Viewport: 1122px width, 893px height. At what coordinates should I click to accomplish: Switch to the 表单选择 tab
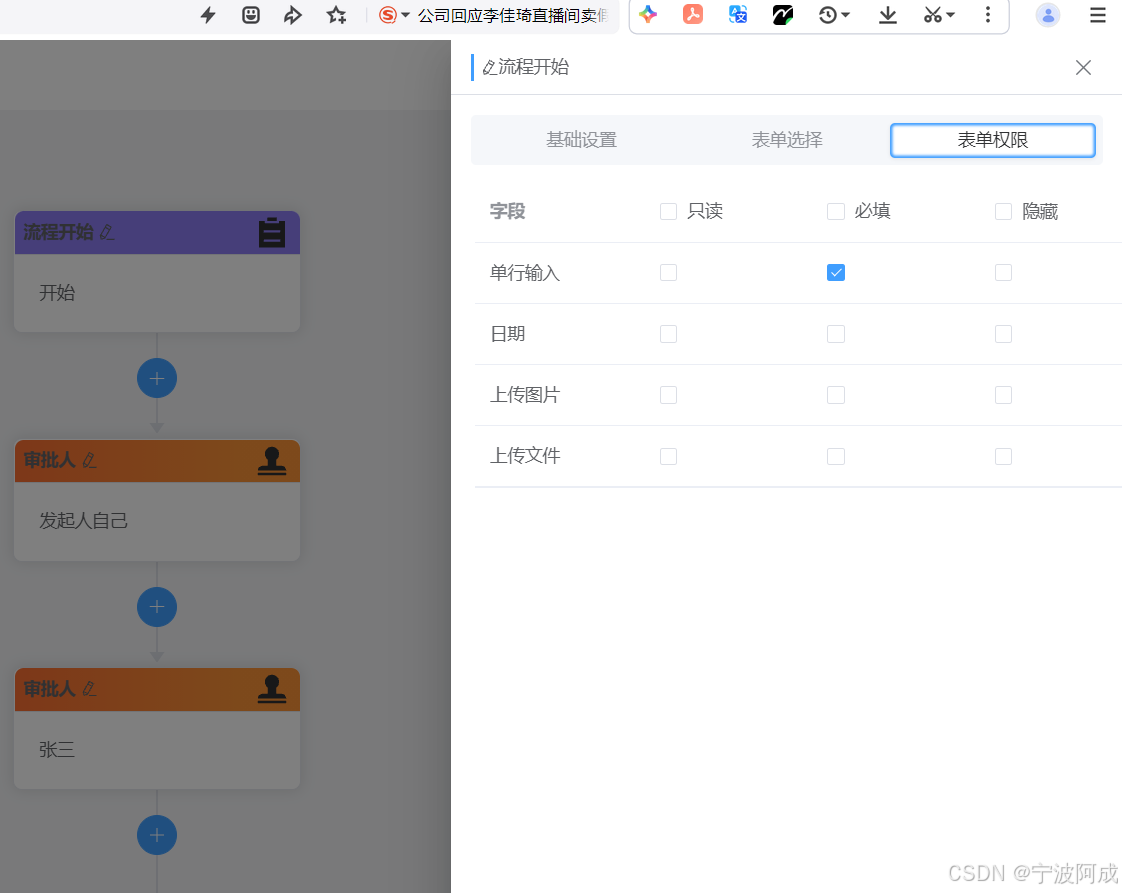(786, 140)
